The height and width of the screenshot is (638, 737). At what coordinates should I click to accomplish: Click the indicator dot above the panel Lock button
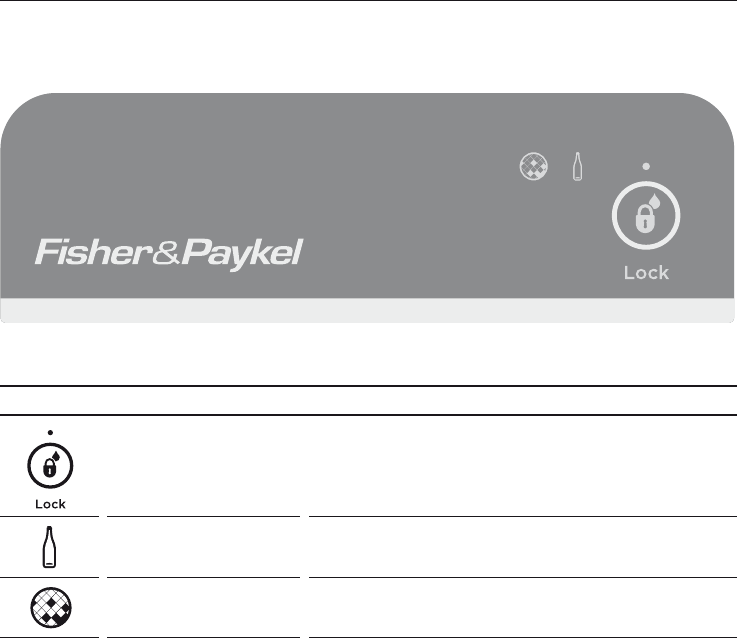point(646,165)
